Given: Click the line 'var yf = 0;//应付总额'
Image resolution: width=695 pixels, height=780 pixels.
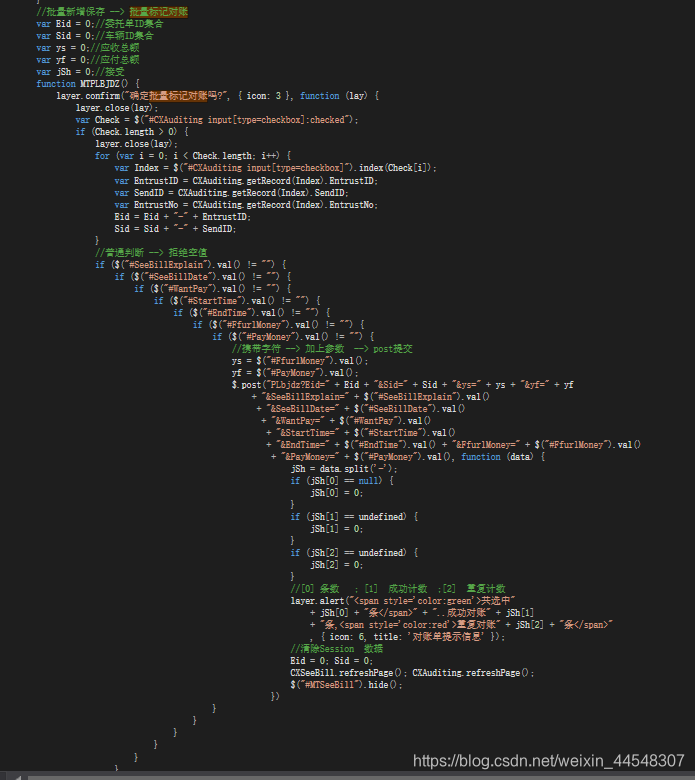Looking at the screenshot, I should point(88,60).
